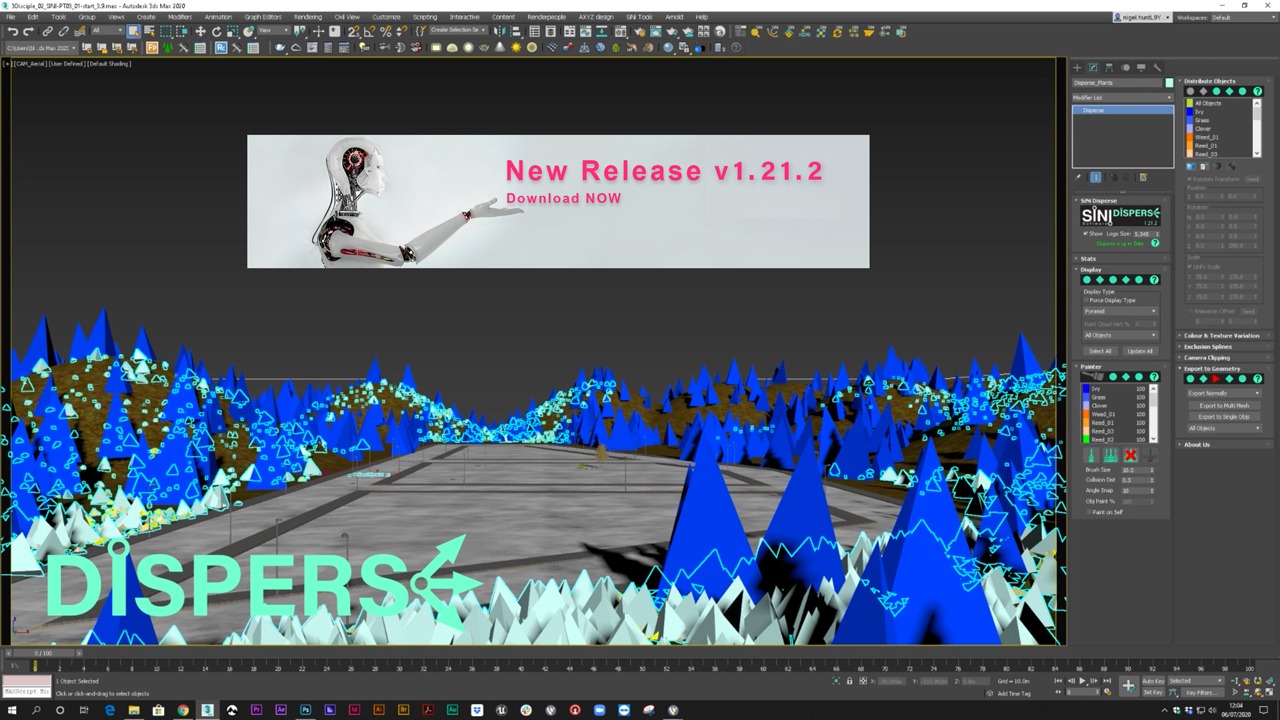Toggle Show End Result in stack
This screenshot has width=1280, height=720.
point(1095,177)
